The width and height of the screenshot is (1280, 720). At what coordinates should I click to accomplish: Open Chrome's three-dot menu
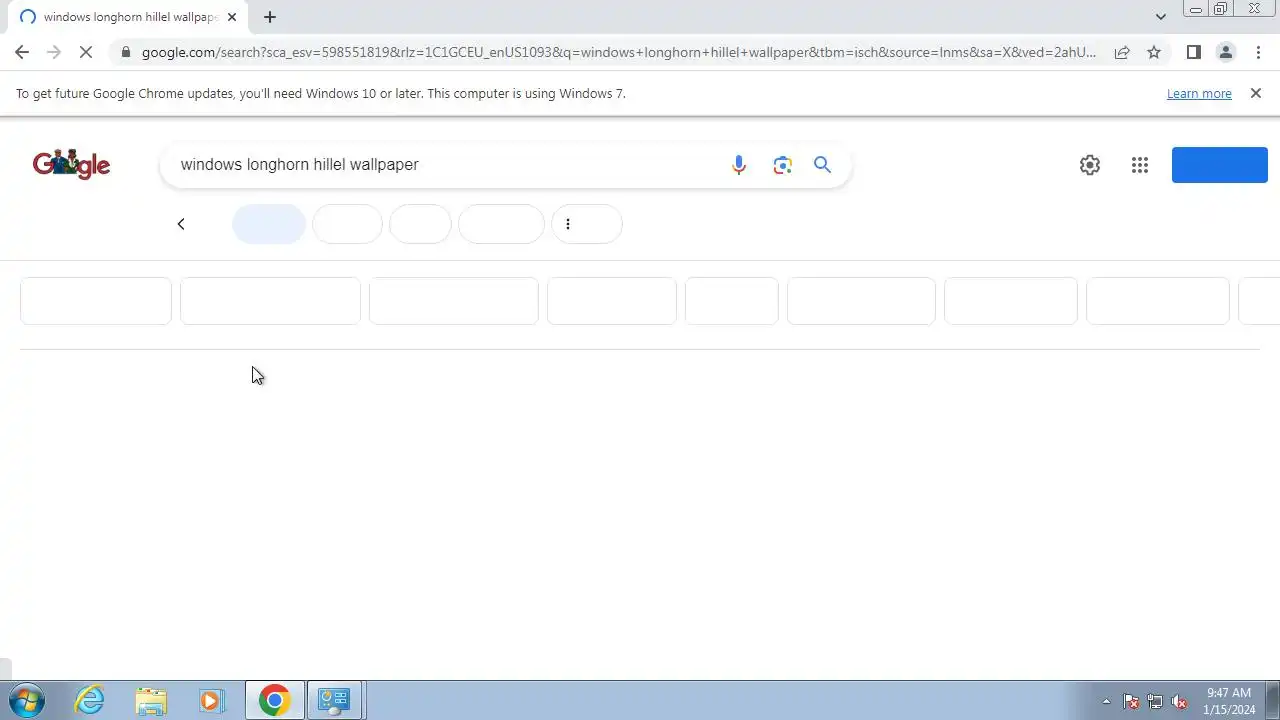1258,52
